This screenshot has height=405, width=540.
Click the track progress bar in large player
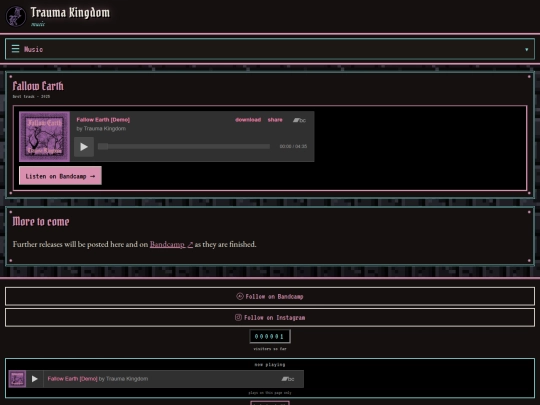tap(184, 146)
